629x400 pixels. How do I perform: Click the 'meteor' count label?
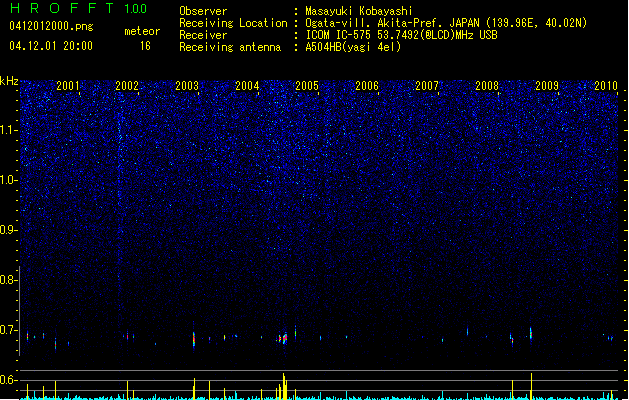click(x=142, y=31)
